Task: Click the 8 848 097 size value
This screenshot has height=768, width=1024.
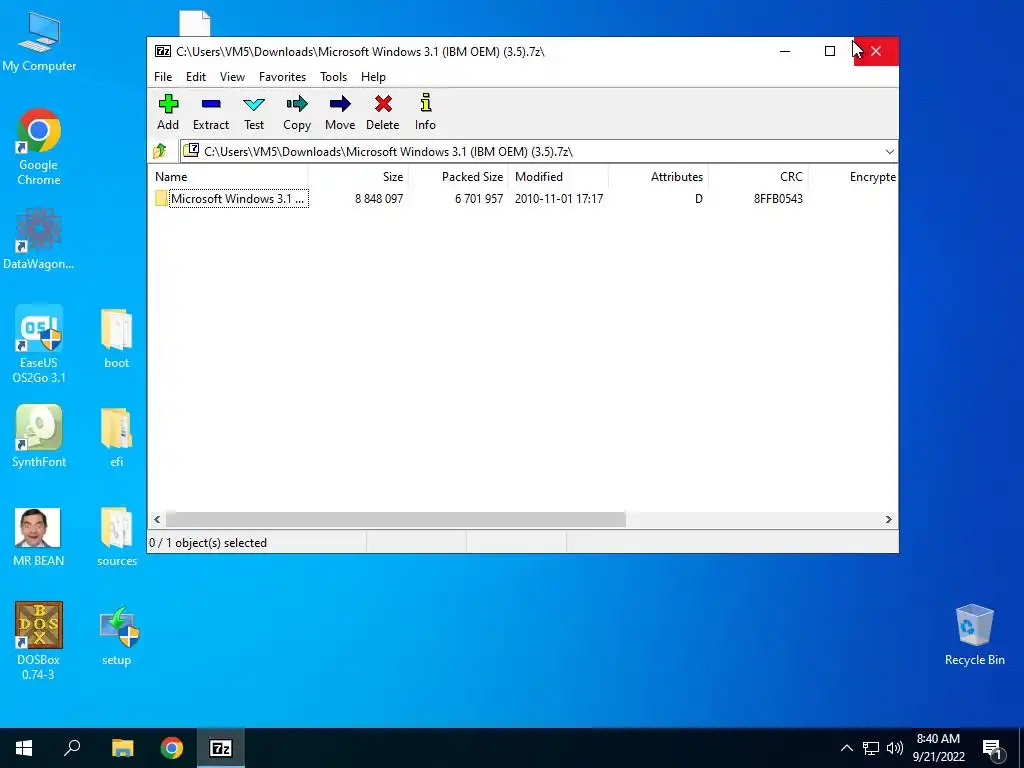Action: [x=379, y=199]
